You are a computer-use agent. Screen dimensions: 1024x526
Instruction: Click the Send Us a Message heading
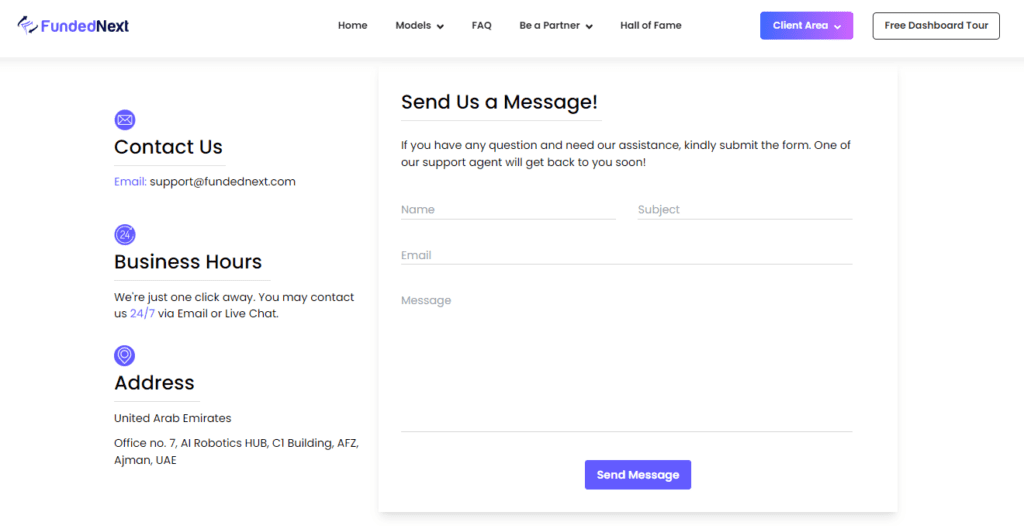(499, 102)
